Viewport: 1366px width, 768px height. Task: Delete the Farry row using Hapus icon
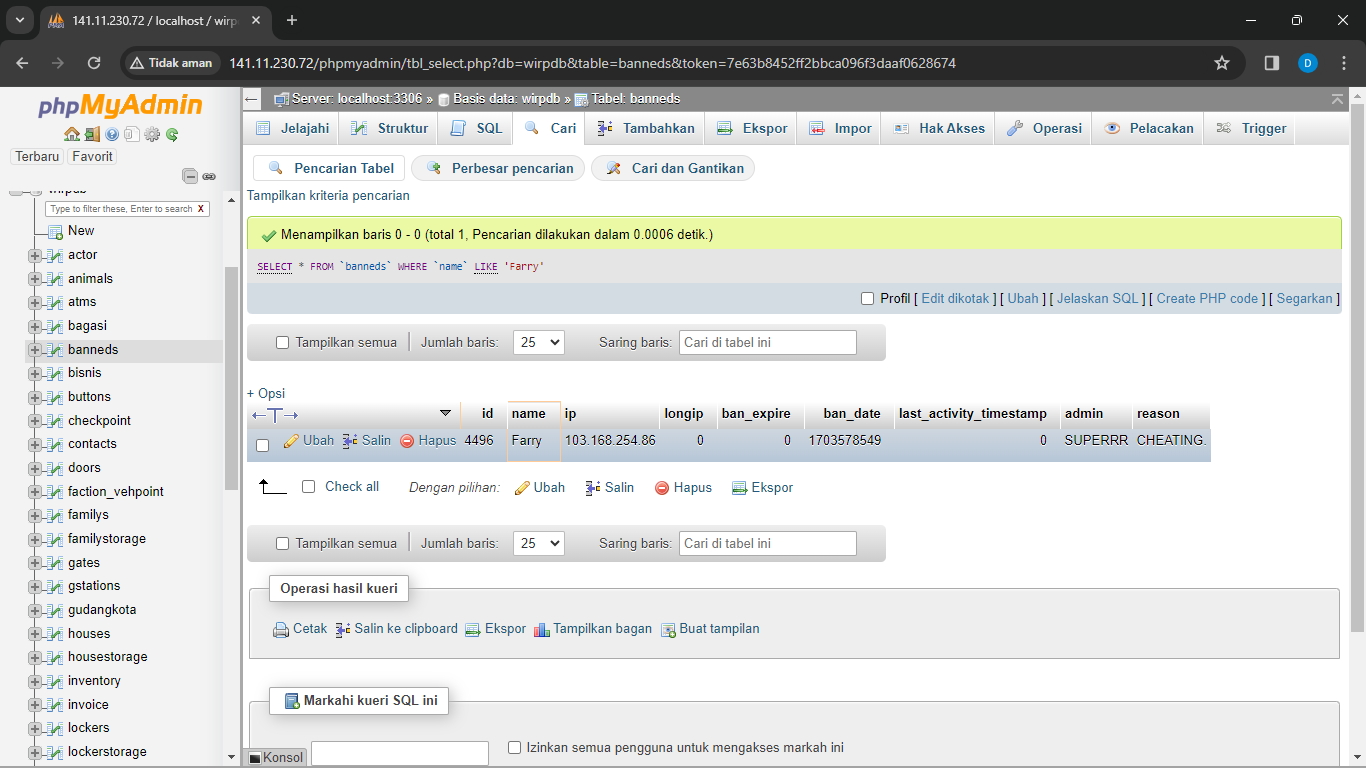click(407, 441)
